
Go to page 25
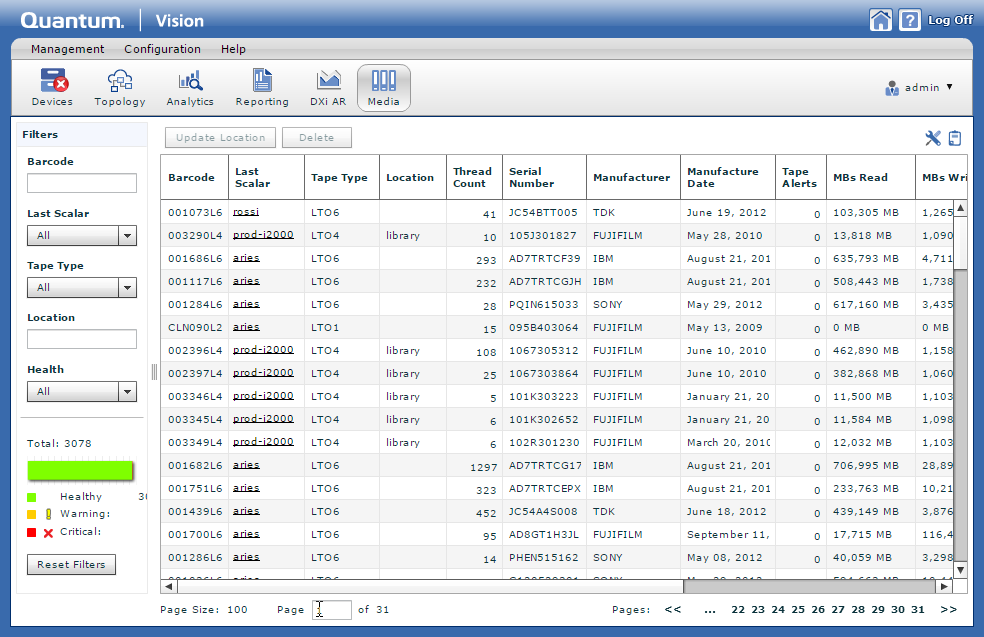tap(798, 609)
